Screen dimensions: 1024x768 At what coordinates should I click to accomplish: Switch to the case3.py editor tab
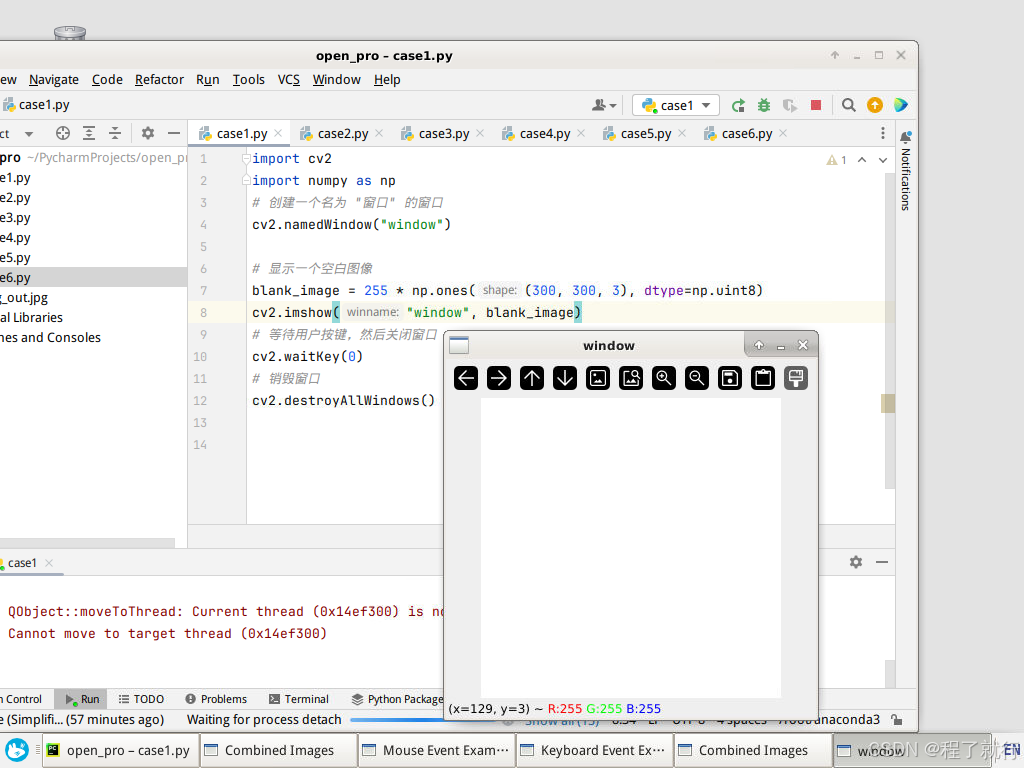[443, 133]
